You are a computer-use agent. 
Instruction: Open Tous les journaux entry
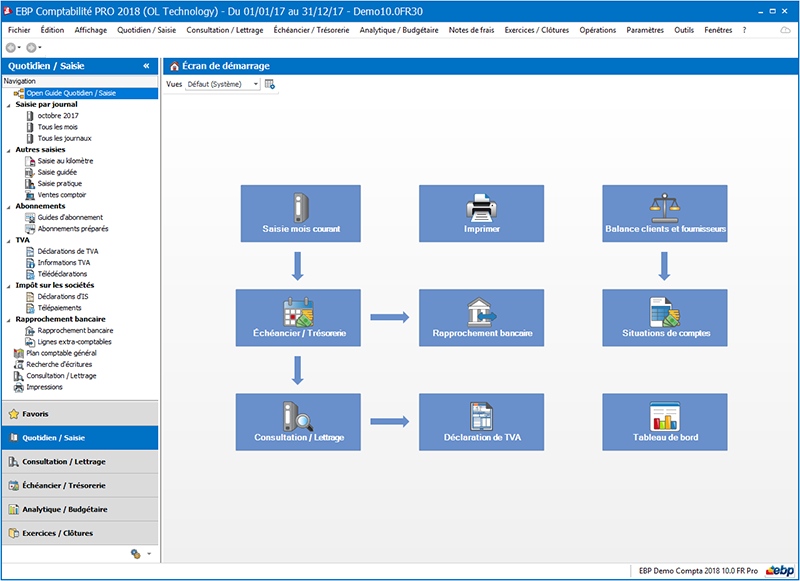pos(64,138)
